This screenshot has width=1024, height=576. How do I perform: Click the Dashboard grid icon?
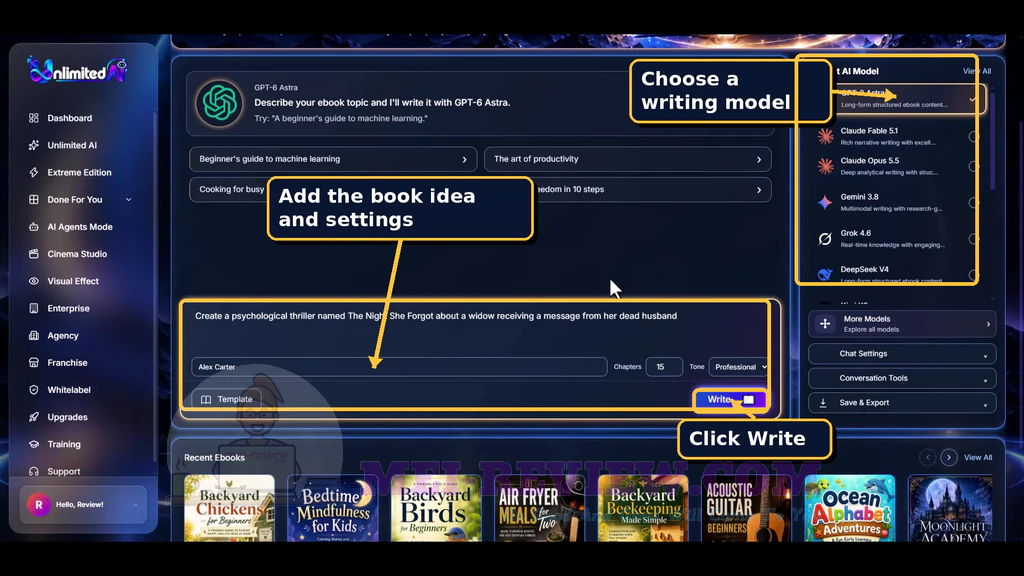point(34,118)
